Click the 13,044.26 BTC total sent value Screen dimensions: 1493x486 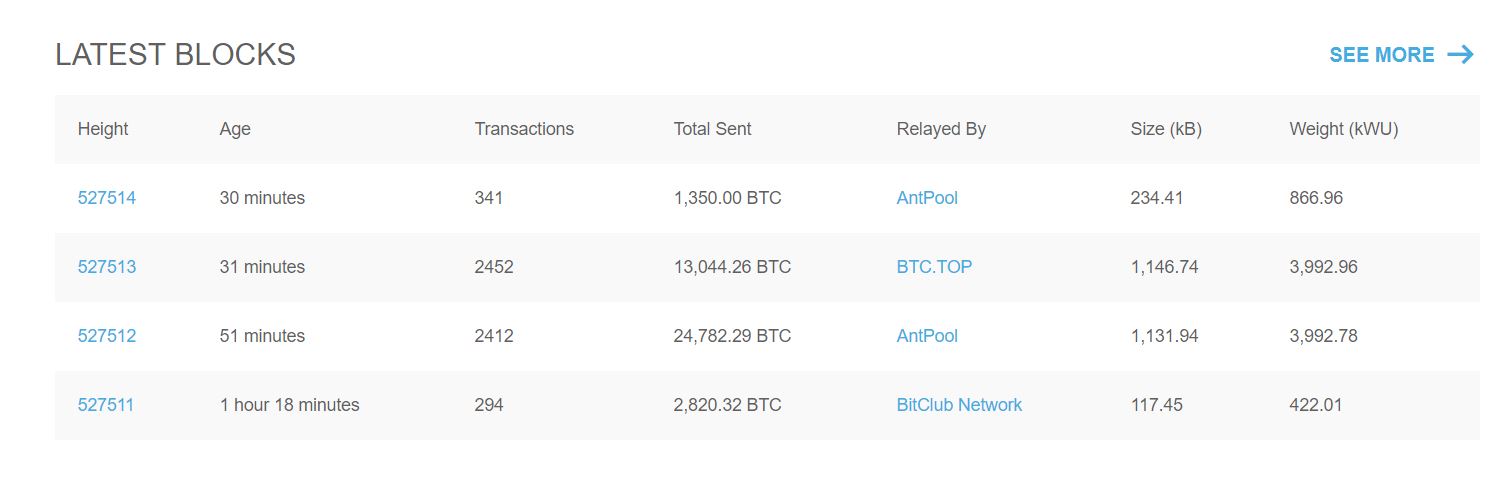pyautogui.click(x=732, y=267)
